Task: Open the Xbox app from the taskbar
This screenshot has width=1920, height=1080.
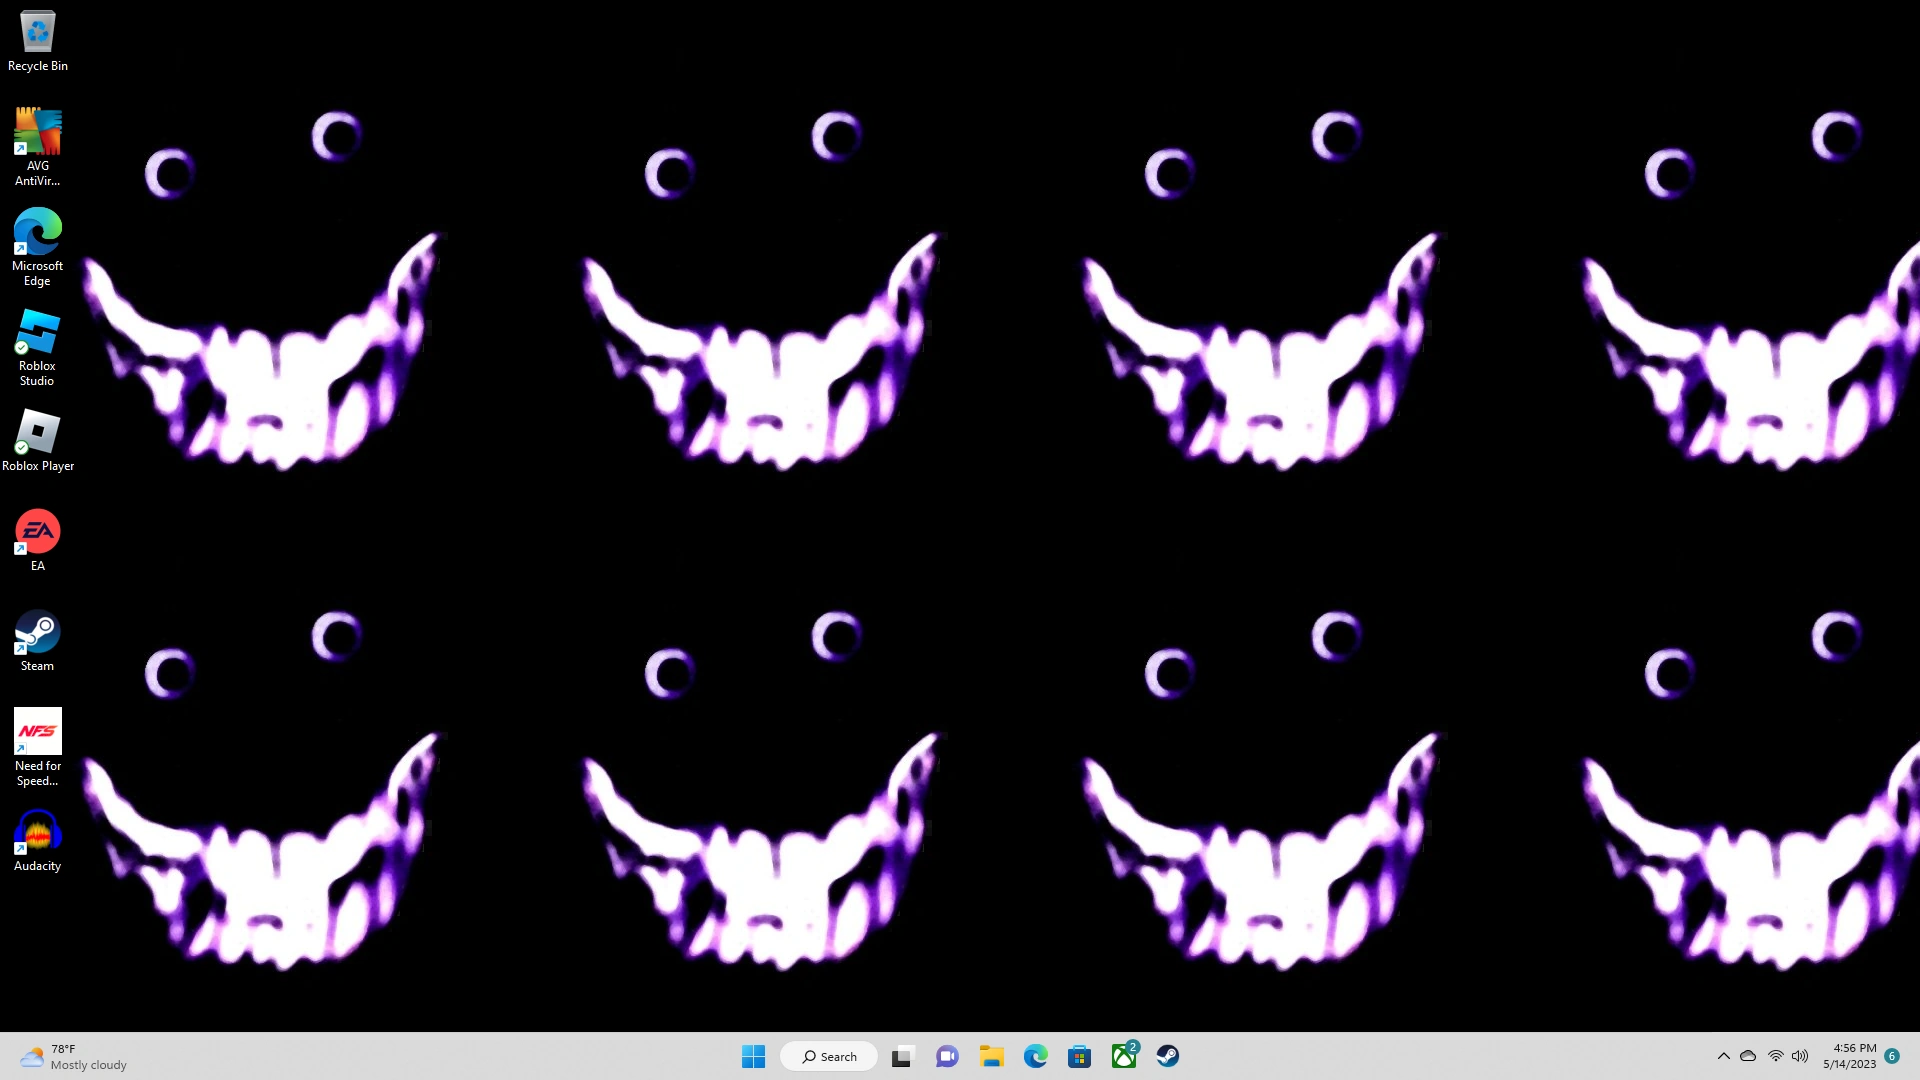Action: [x=1123, y=1056]
